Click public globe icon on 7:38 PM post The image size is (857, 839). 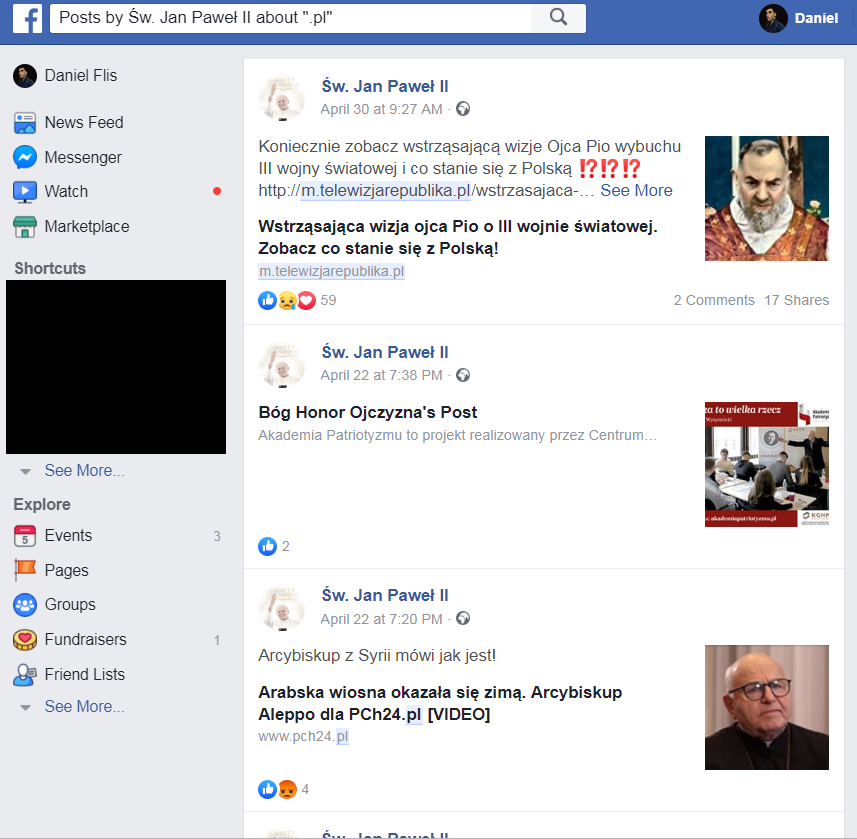point(463,375)
